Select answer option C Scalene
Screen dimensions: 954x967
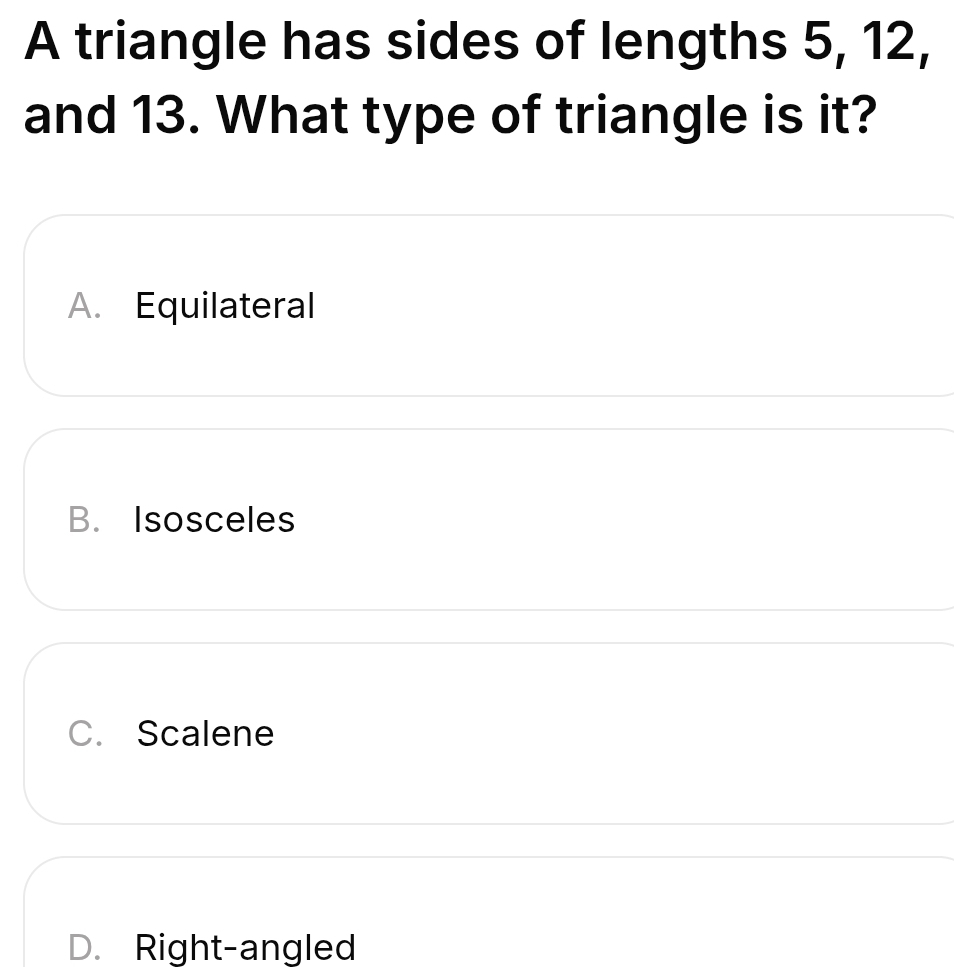[x=489, y=733]
